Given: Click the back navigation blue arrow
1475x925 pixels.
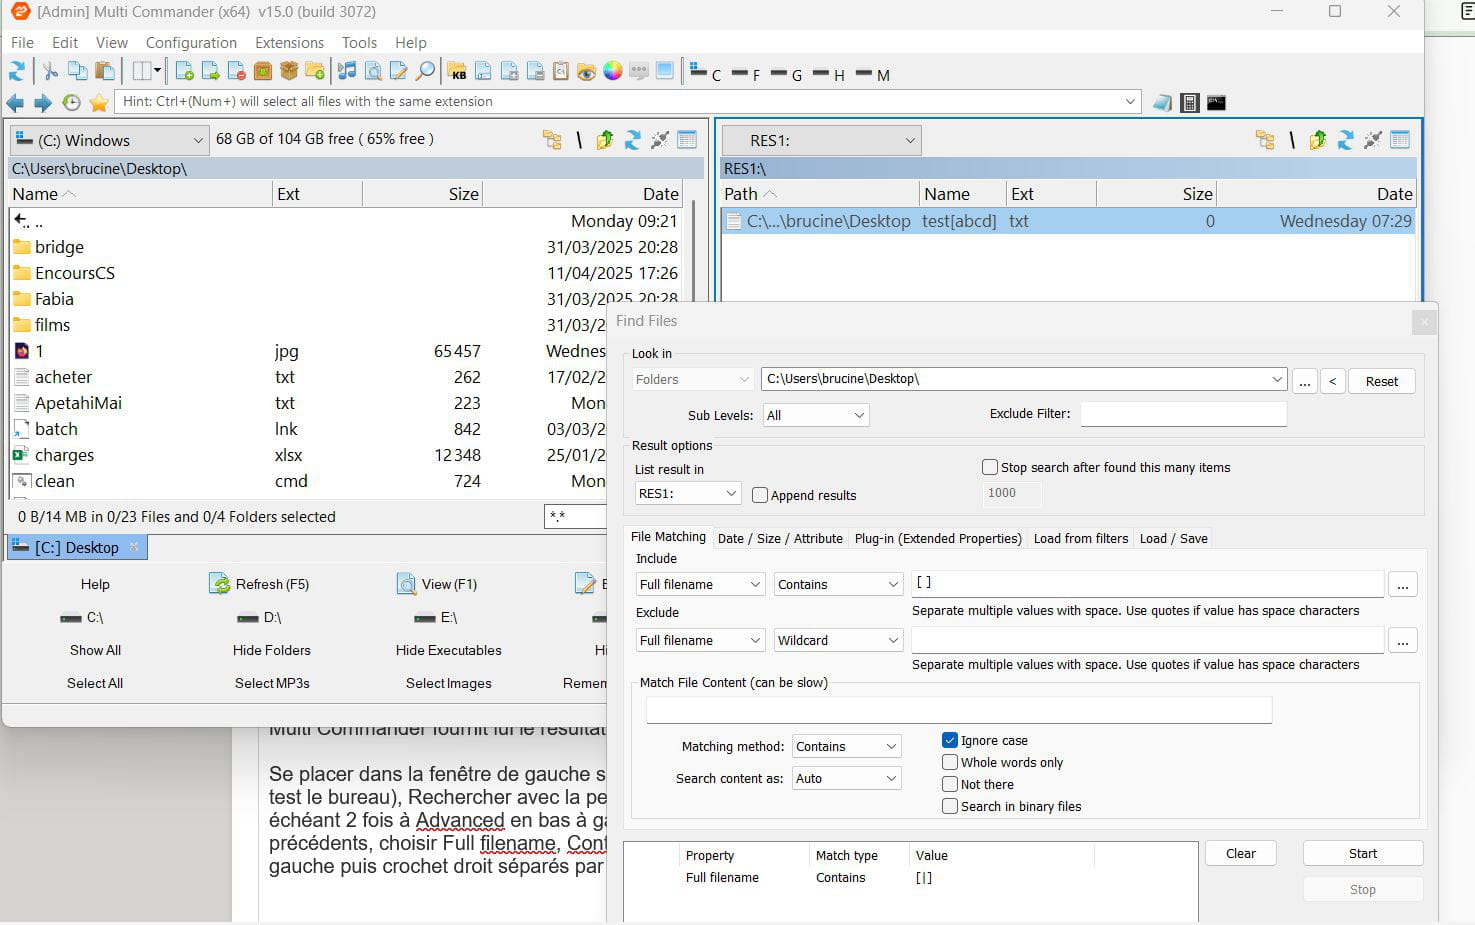Looking at the screenshot, I should 15,102.
